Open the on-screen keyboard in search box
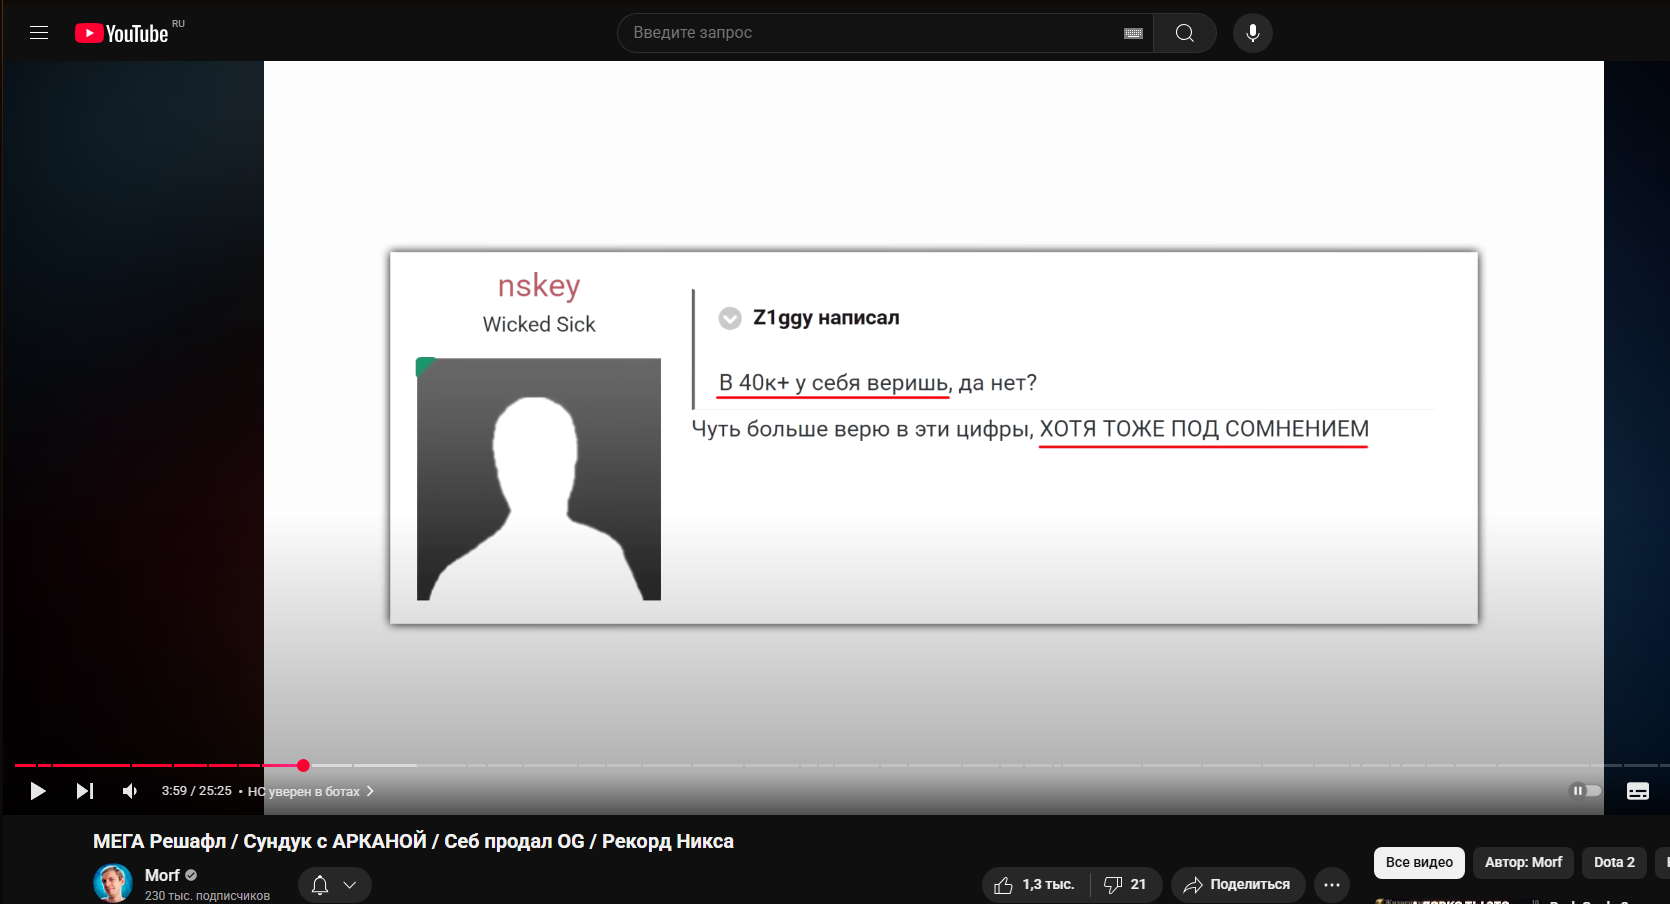 pos(1133,33)
